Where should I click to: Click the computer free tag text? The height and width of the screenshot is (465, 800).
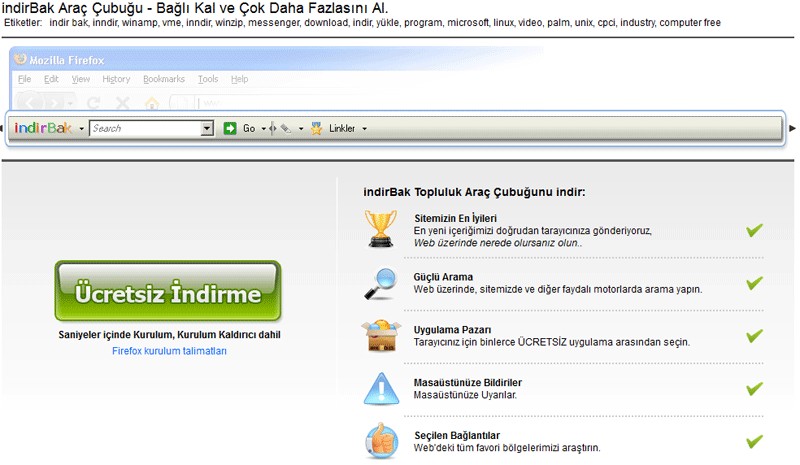[690, 23]
